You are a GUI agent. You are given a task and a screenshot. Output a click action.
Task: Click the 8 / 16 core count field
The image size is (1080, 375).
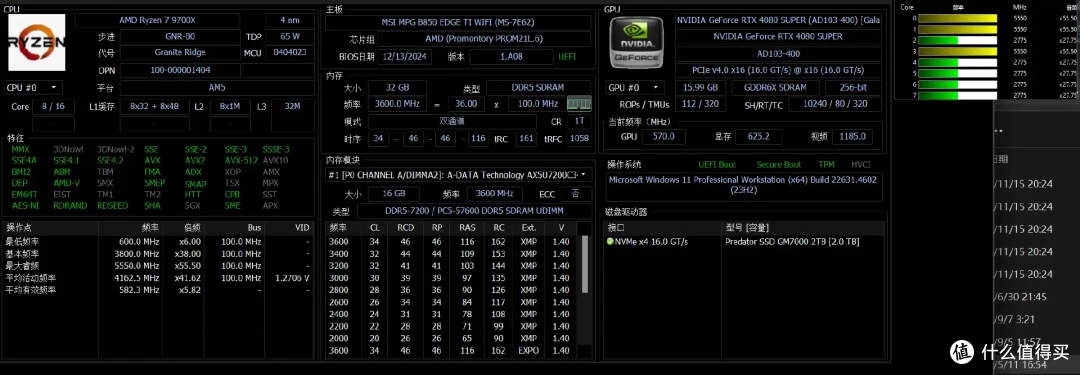pyautogui.click(x=53, y=107)
